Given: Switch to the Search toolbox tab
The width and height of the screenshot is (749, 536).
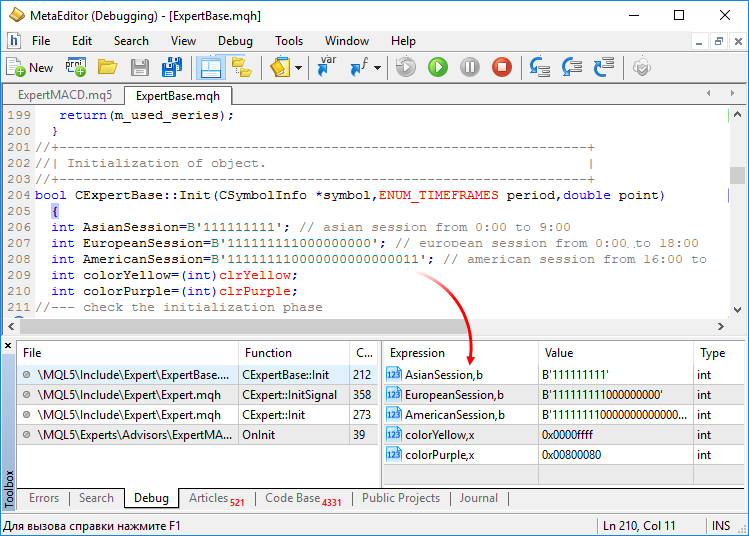Looking at the screenshot, I should 96,498.
